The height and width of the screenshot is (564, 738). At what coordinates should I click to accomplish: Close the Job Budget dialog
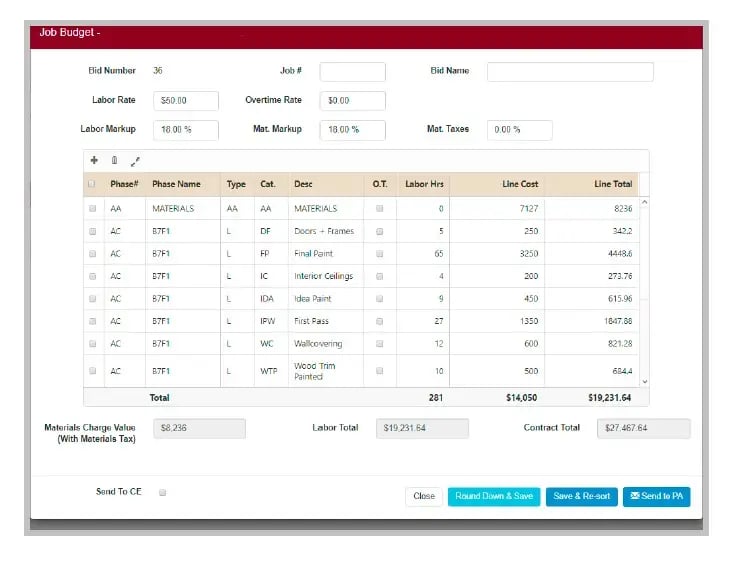click(x=424, y=496)
